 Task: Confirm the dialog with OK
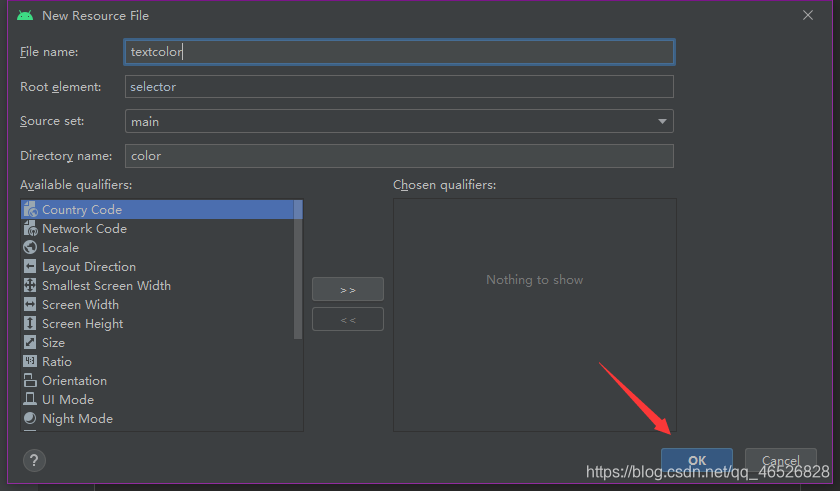pyautogui.click(x=697, y=460)
